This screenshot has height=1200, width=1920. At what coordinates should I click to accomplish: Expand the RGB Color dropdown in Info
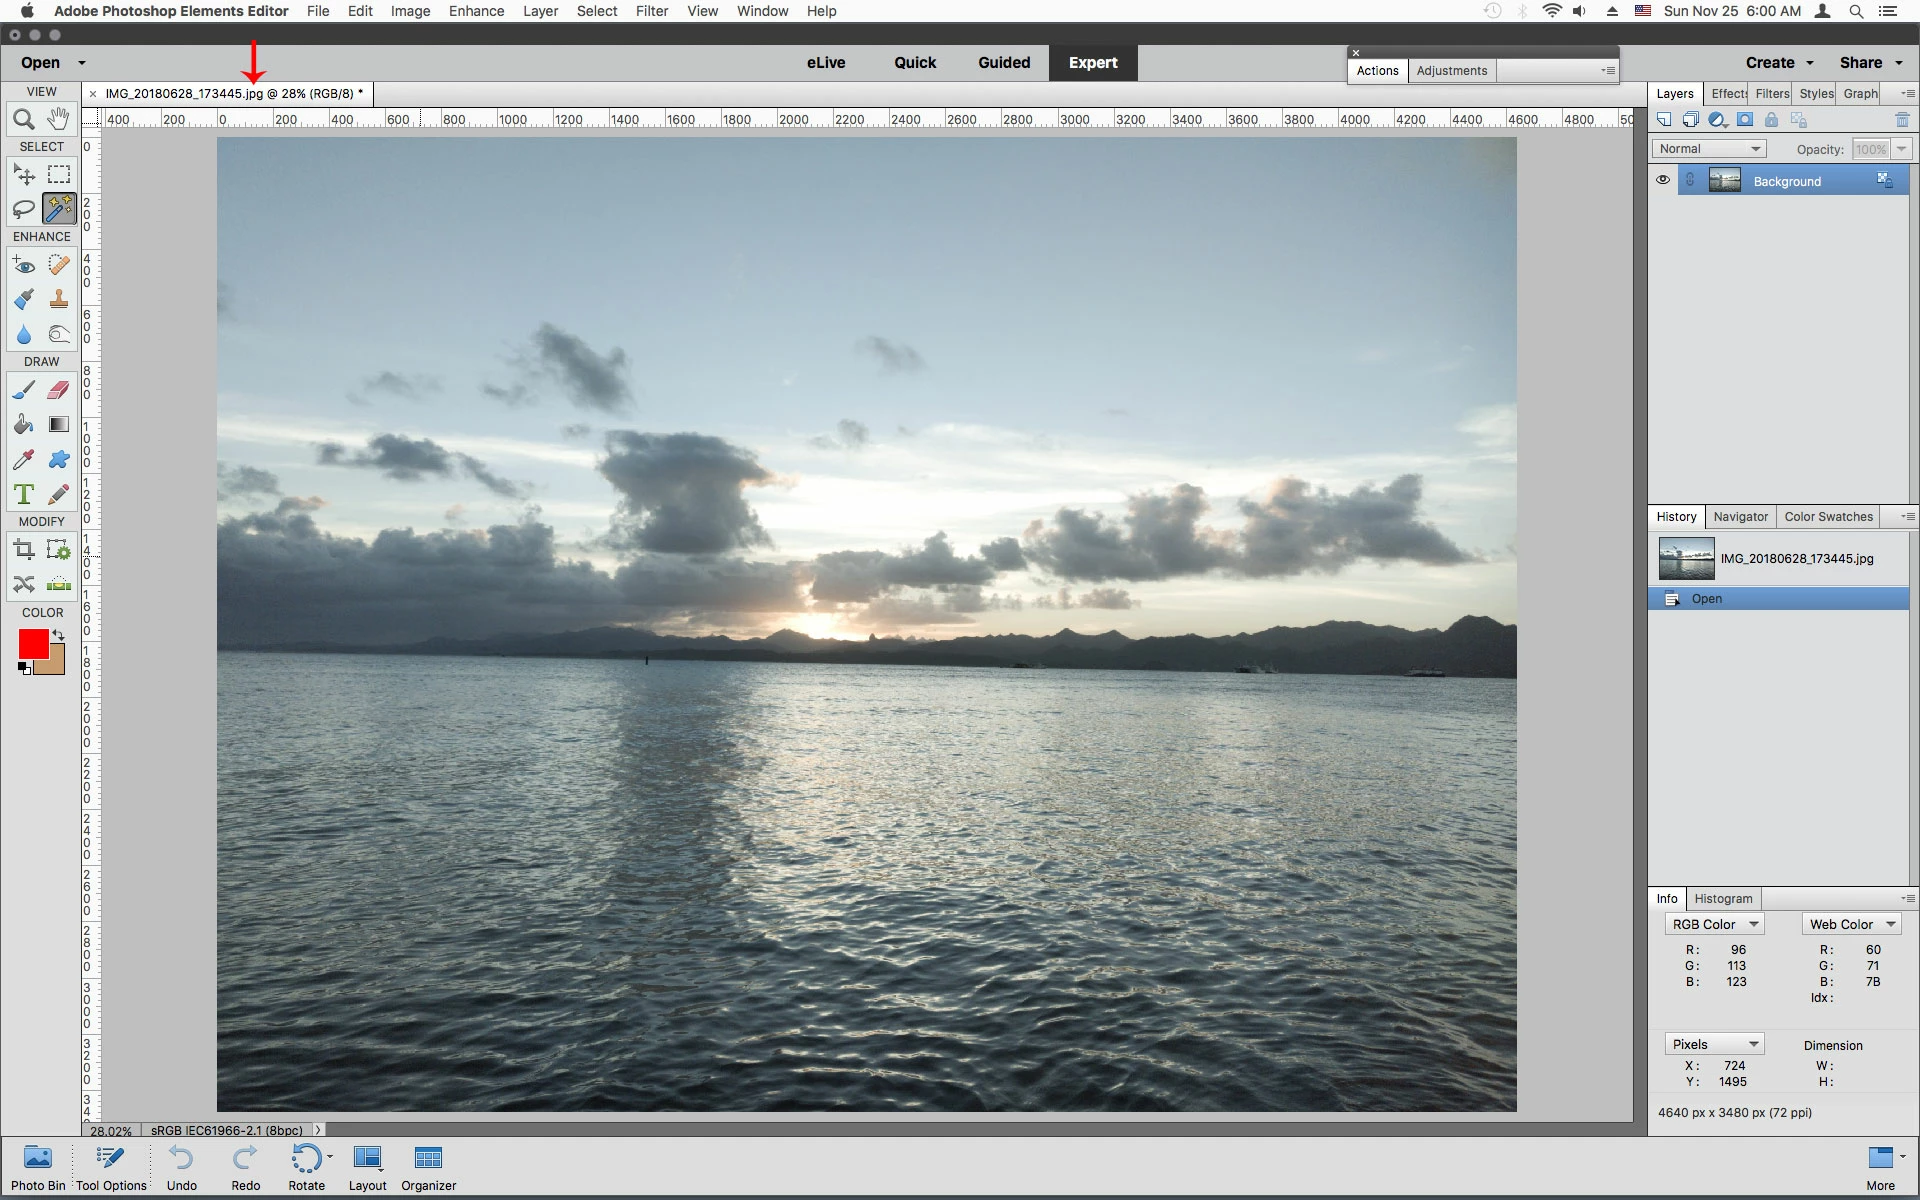[x=1714, y=925]
